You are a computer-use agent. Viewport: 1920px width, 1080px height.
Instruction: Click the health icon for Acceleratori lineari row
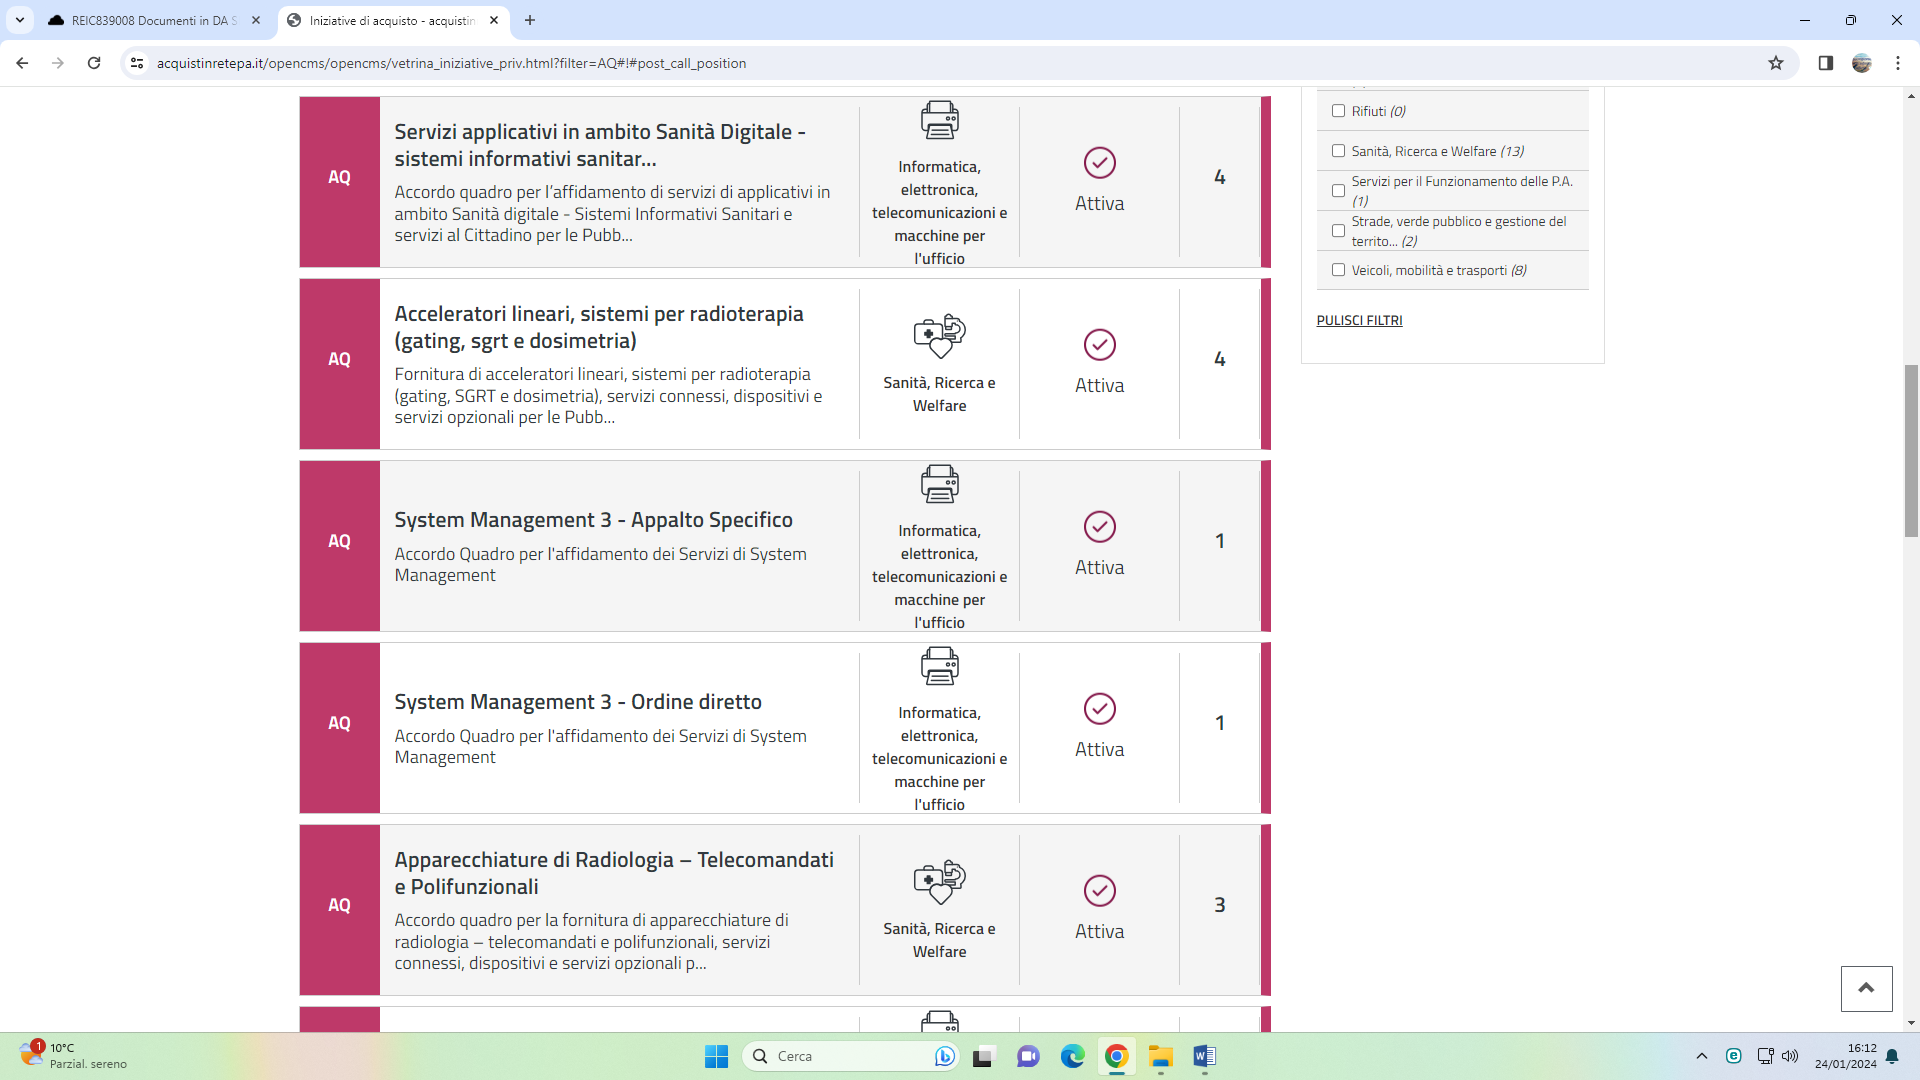[939, 336]
